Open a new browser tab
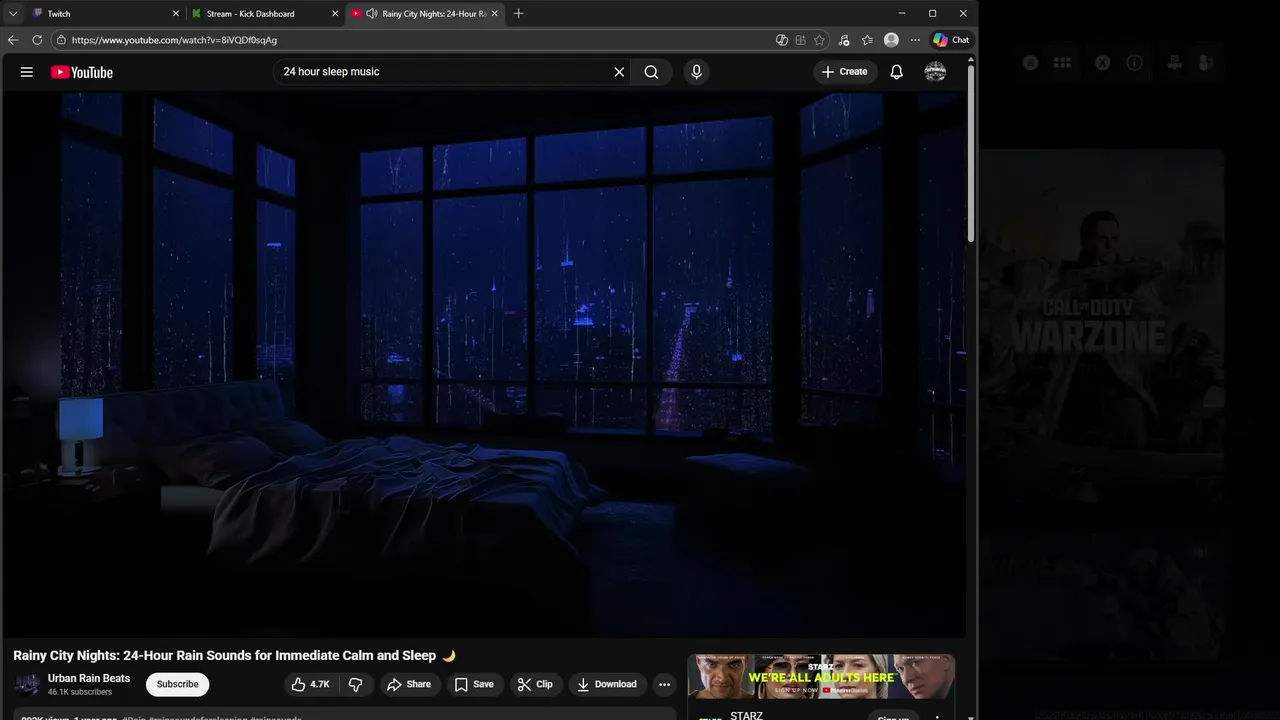Screen dimensions: 1280x720 point(518,14)
